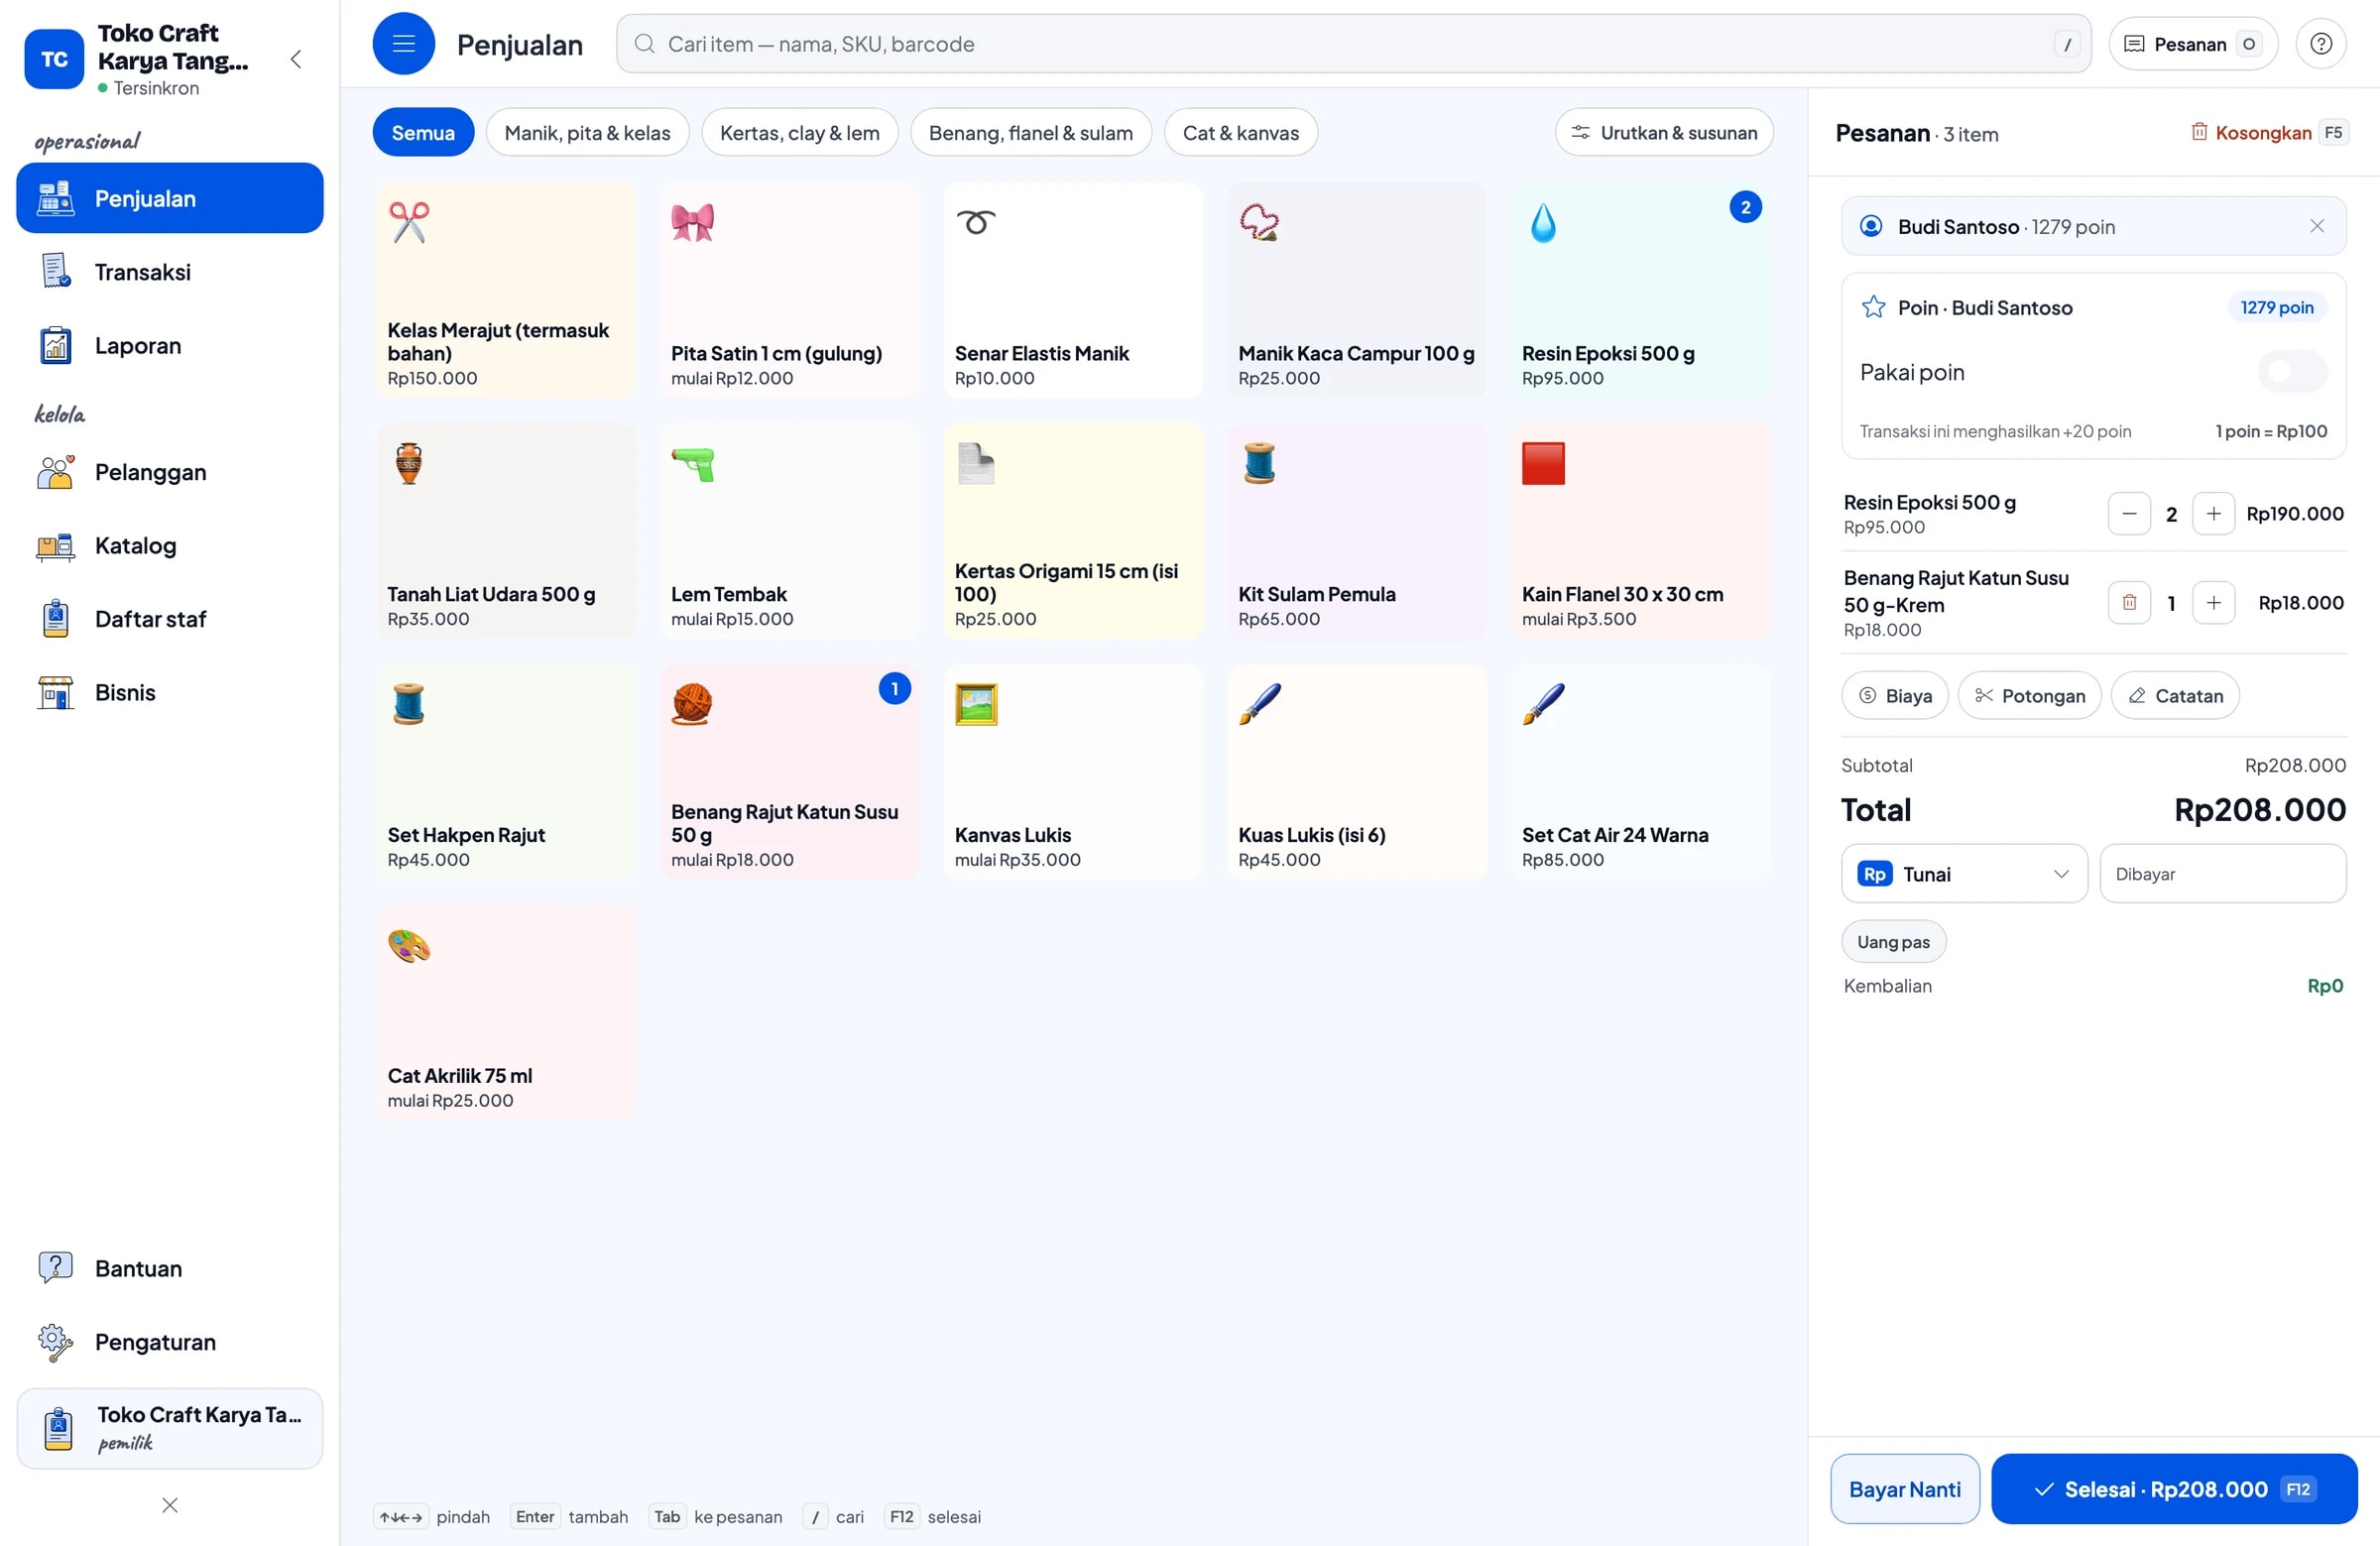The width and height of the screenshot is (2380, 1546).
Task: Go to Pelanggan in the sidebar
Action: pos(170,472)
